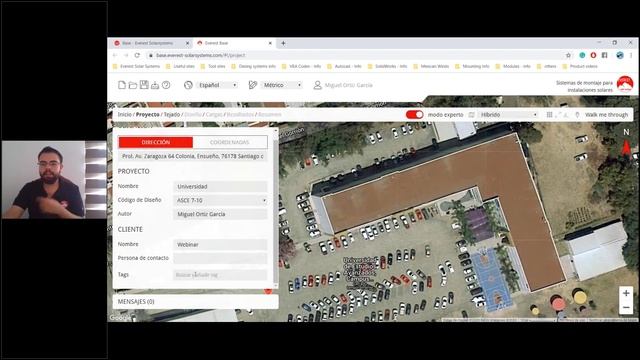The width and height of the screenshot is (640, 360).
Task: Open the browser three-dot menu
Action: click(x=631, y=55)
